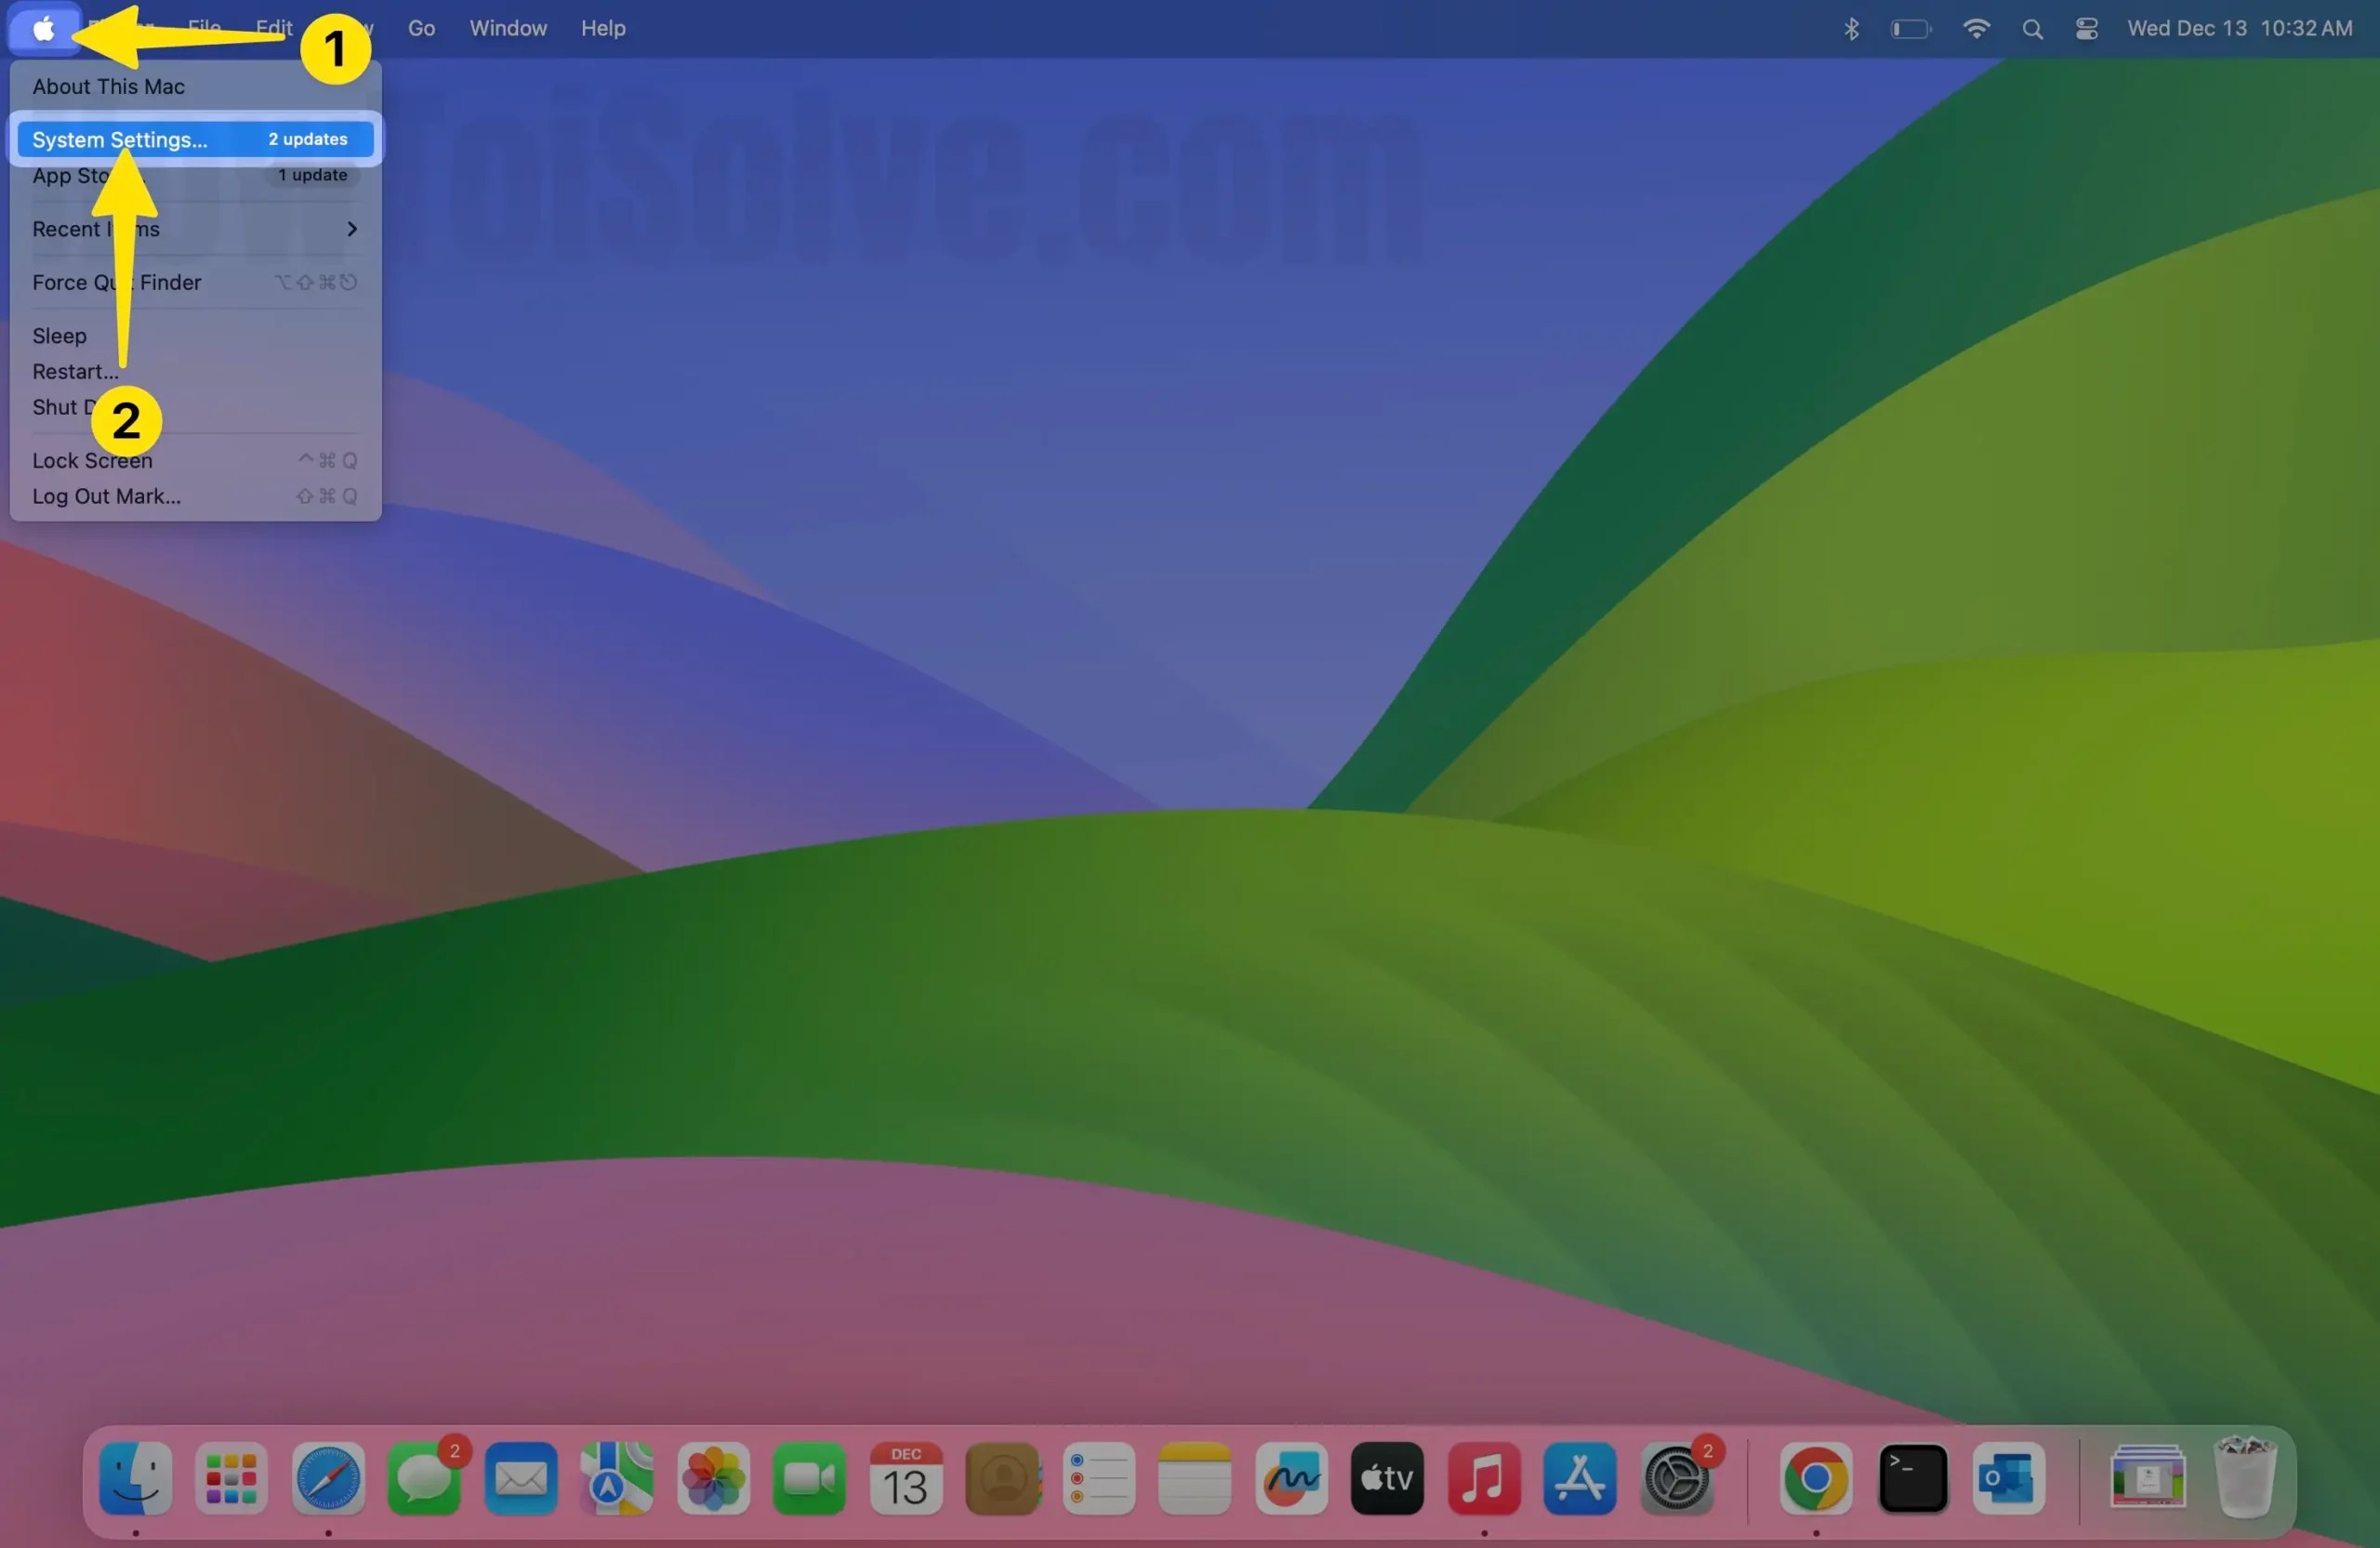This screenshot has width=2380, height=1548.
Task: Open Calendar showing December 13
Action: click(905, 1481)
